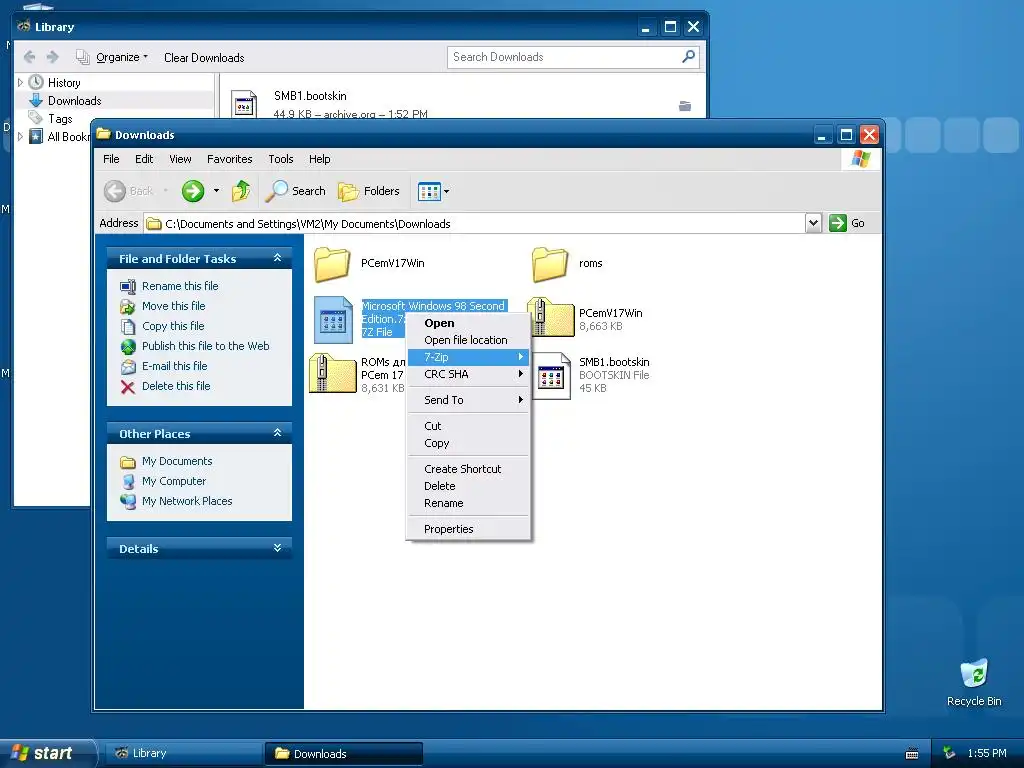Select the Windows 98 7Z file icon

(333, 319)
